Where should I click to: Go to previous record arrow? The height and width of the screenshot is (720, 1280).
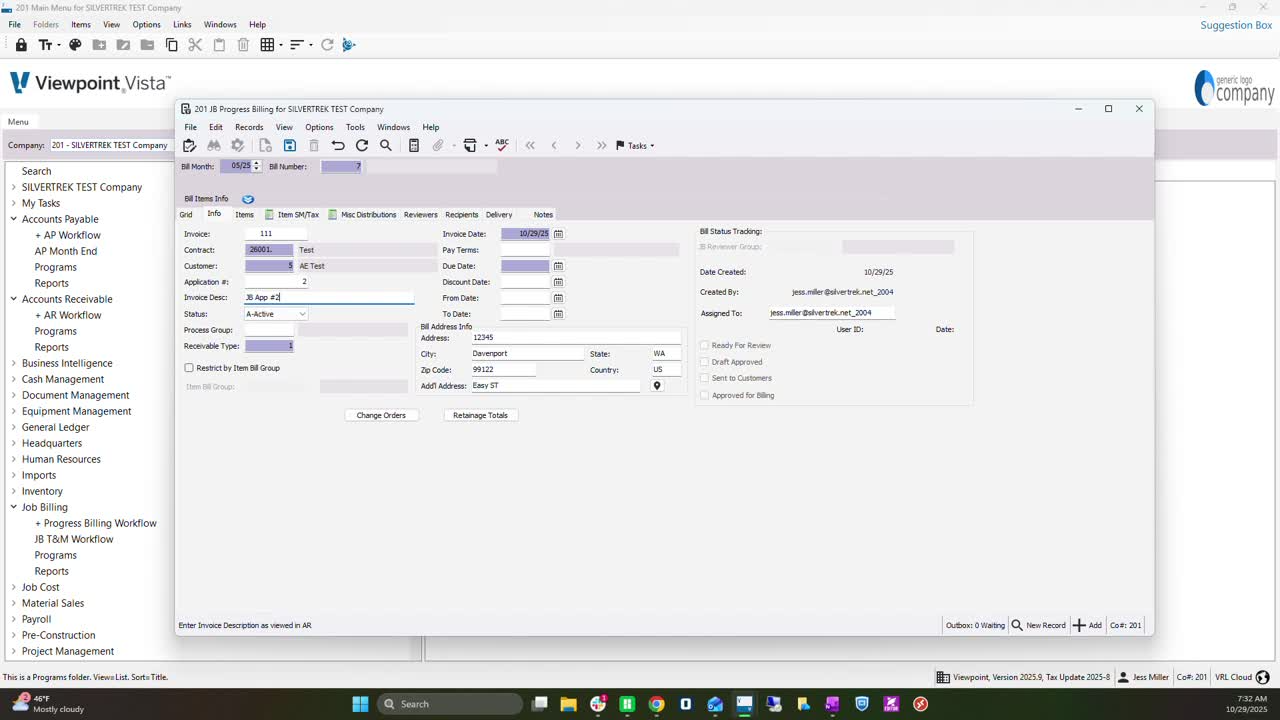coord(554,146)
